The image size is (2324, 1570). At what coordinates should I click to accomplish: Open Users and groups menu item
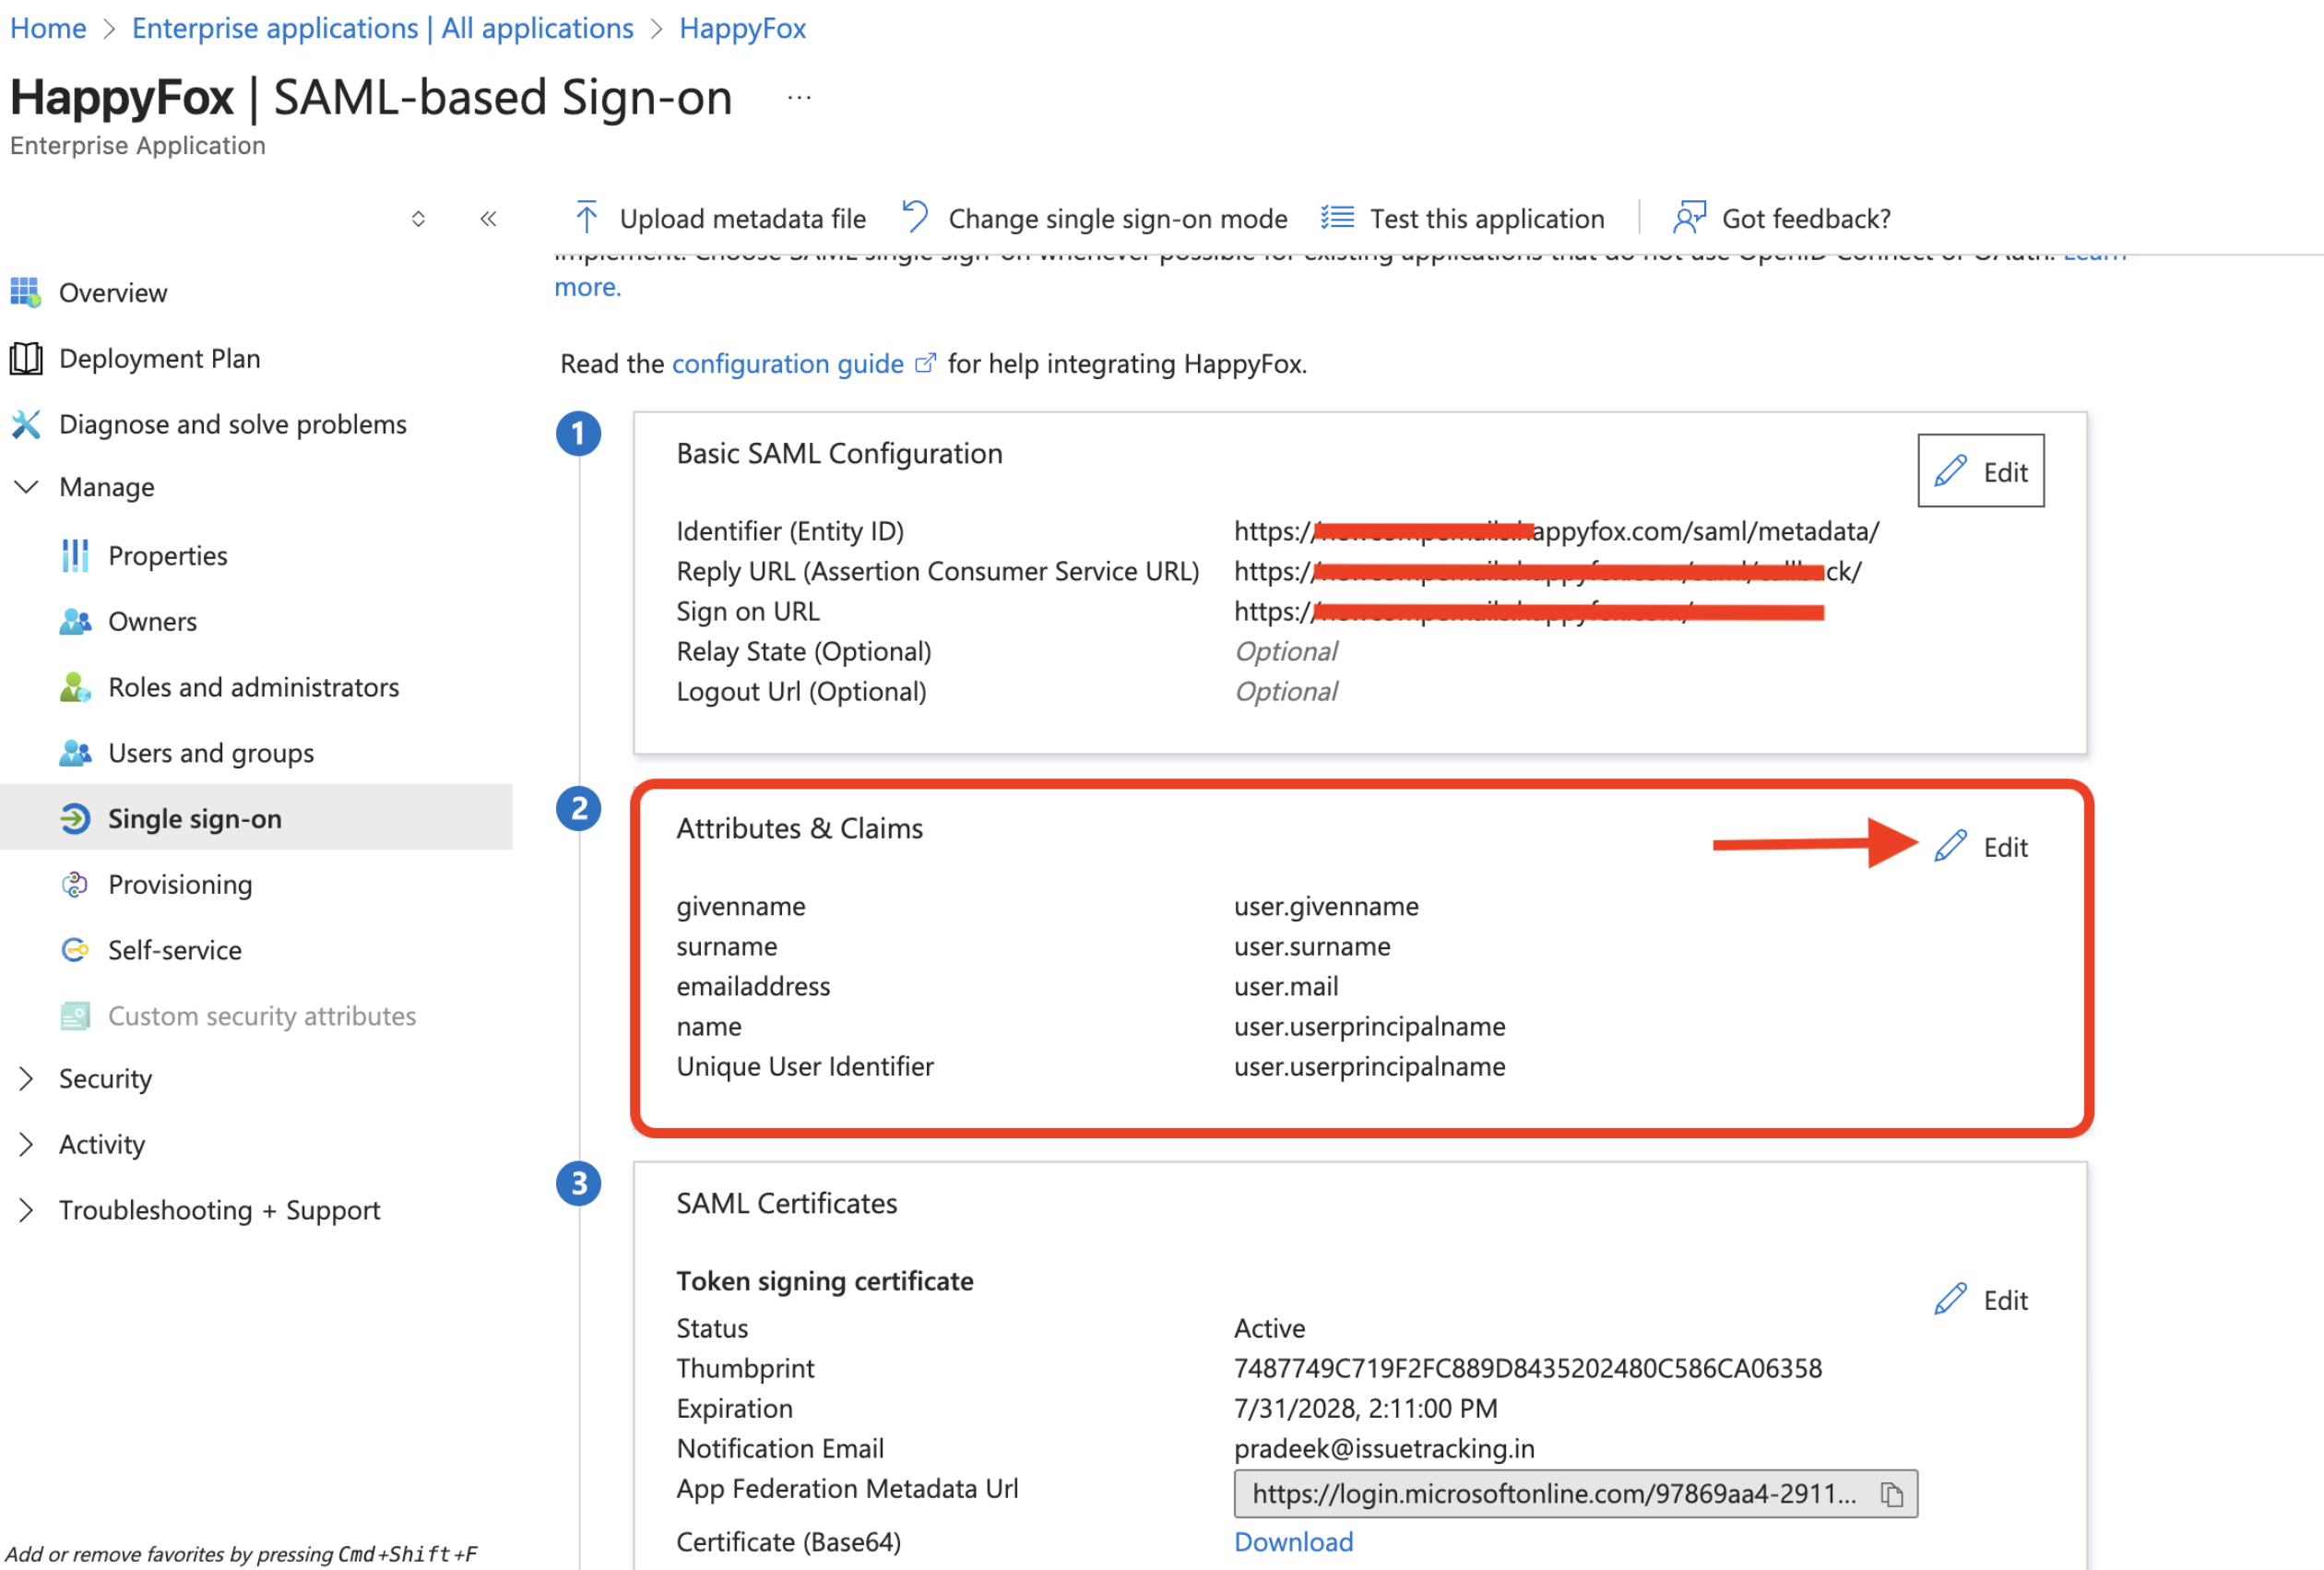[x=210, y=753]
